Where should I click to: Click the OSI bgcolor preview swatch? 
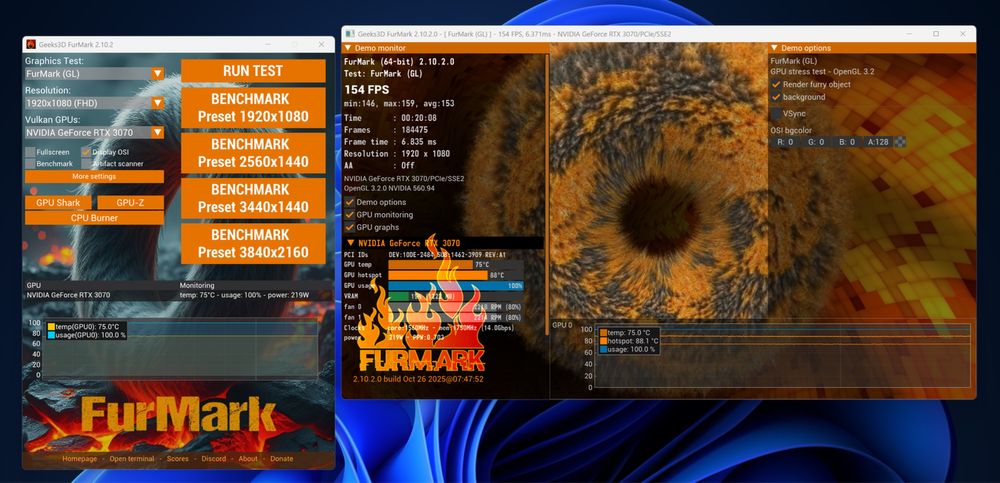point(900,142)
